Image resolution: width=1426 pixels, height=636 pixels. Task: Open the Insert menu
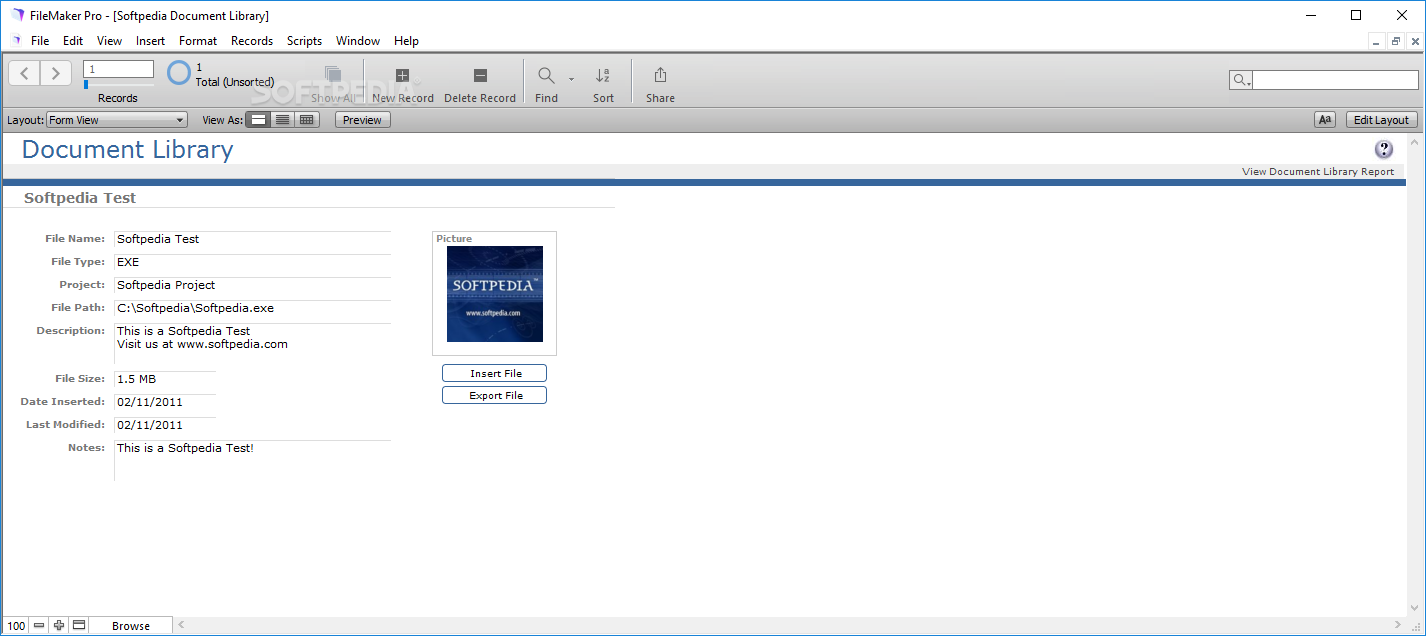pos(151,41)
